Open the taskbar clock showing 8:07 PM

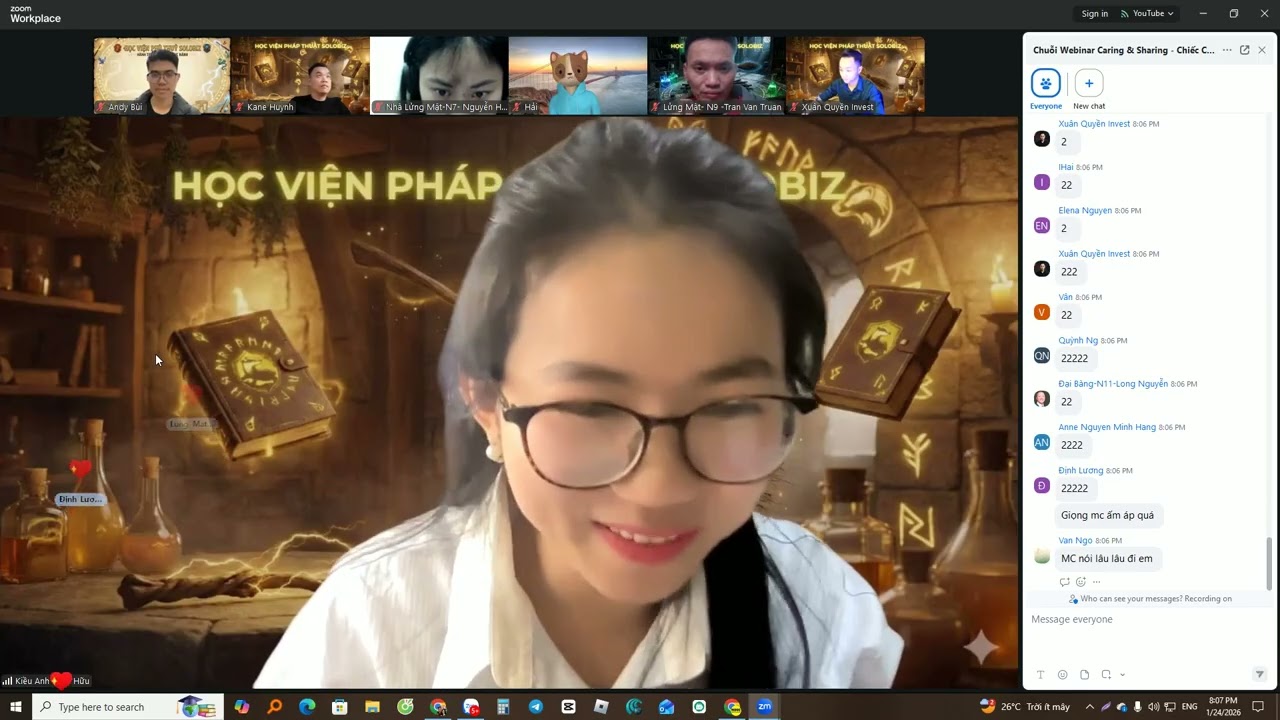(x=1223, y=707)
